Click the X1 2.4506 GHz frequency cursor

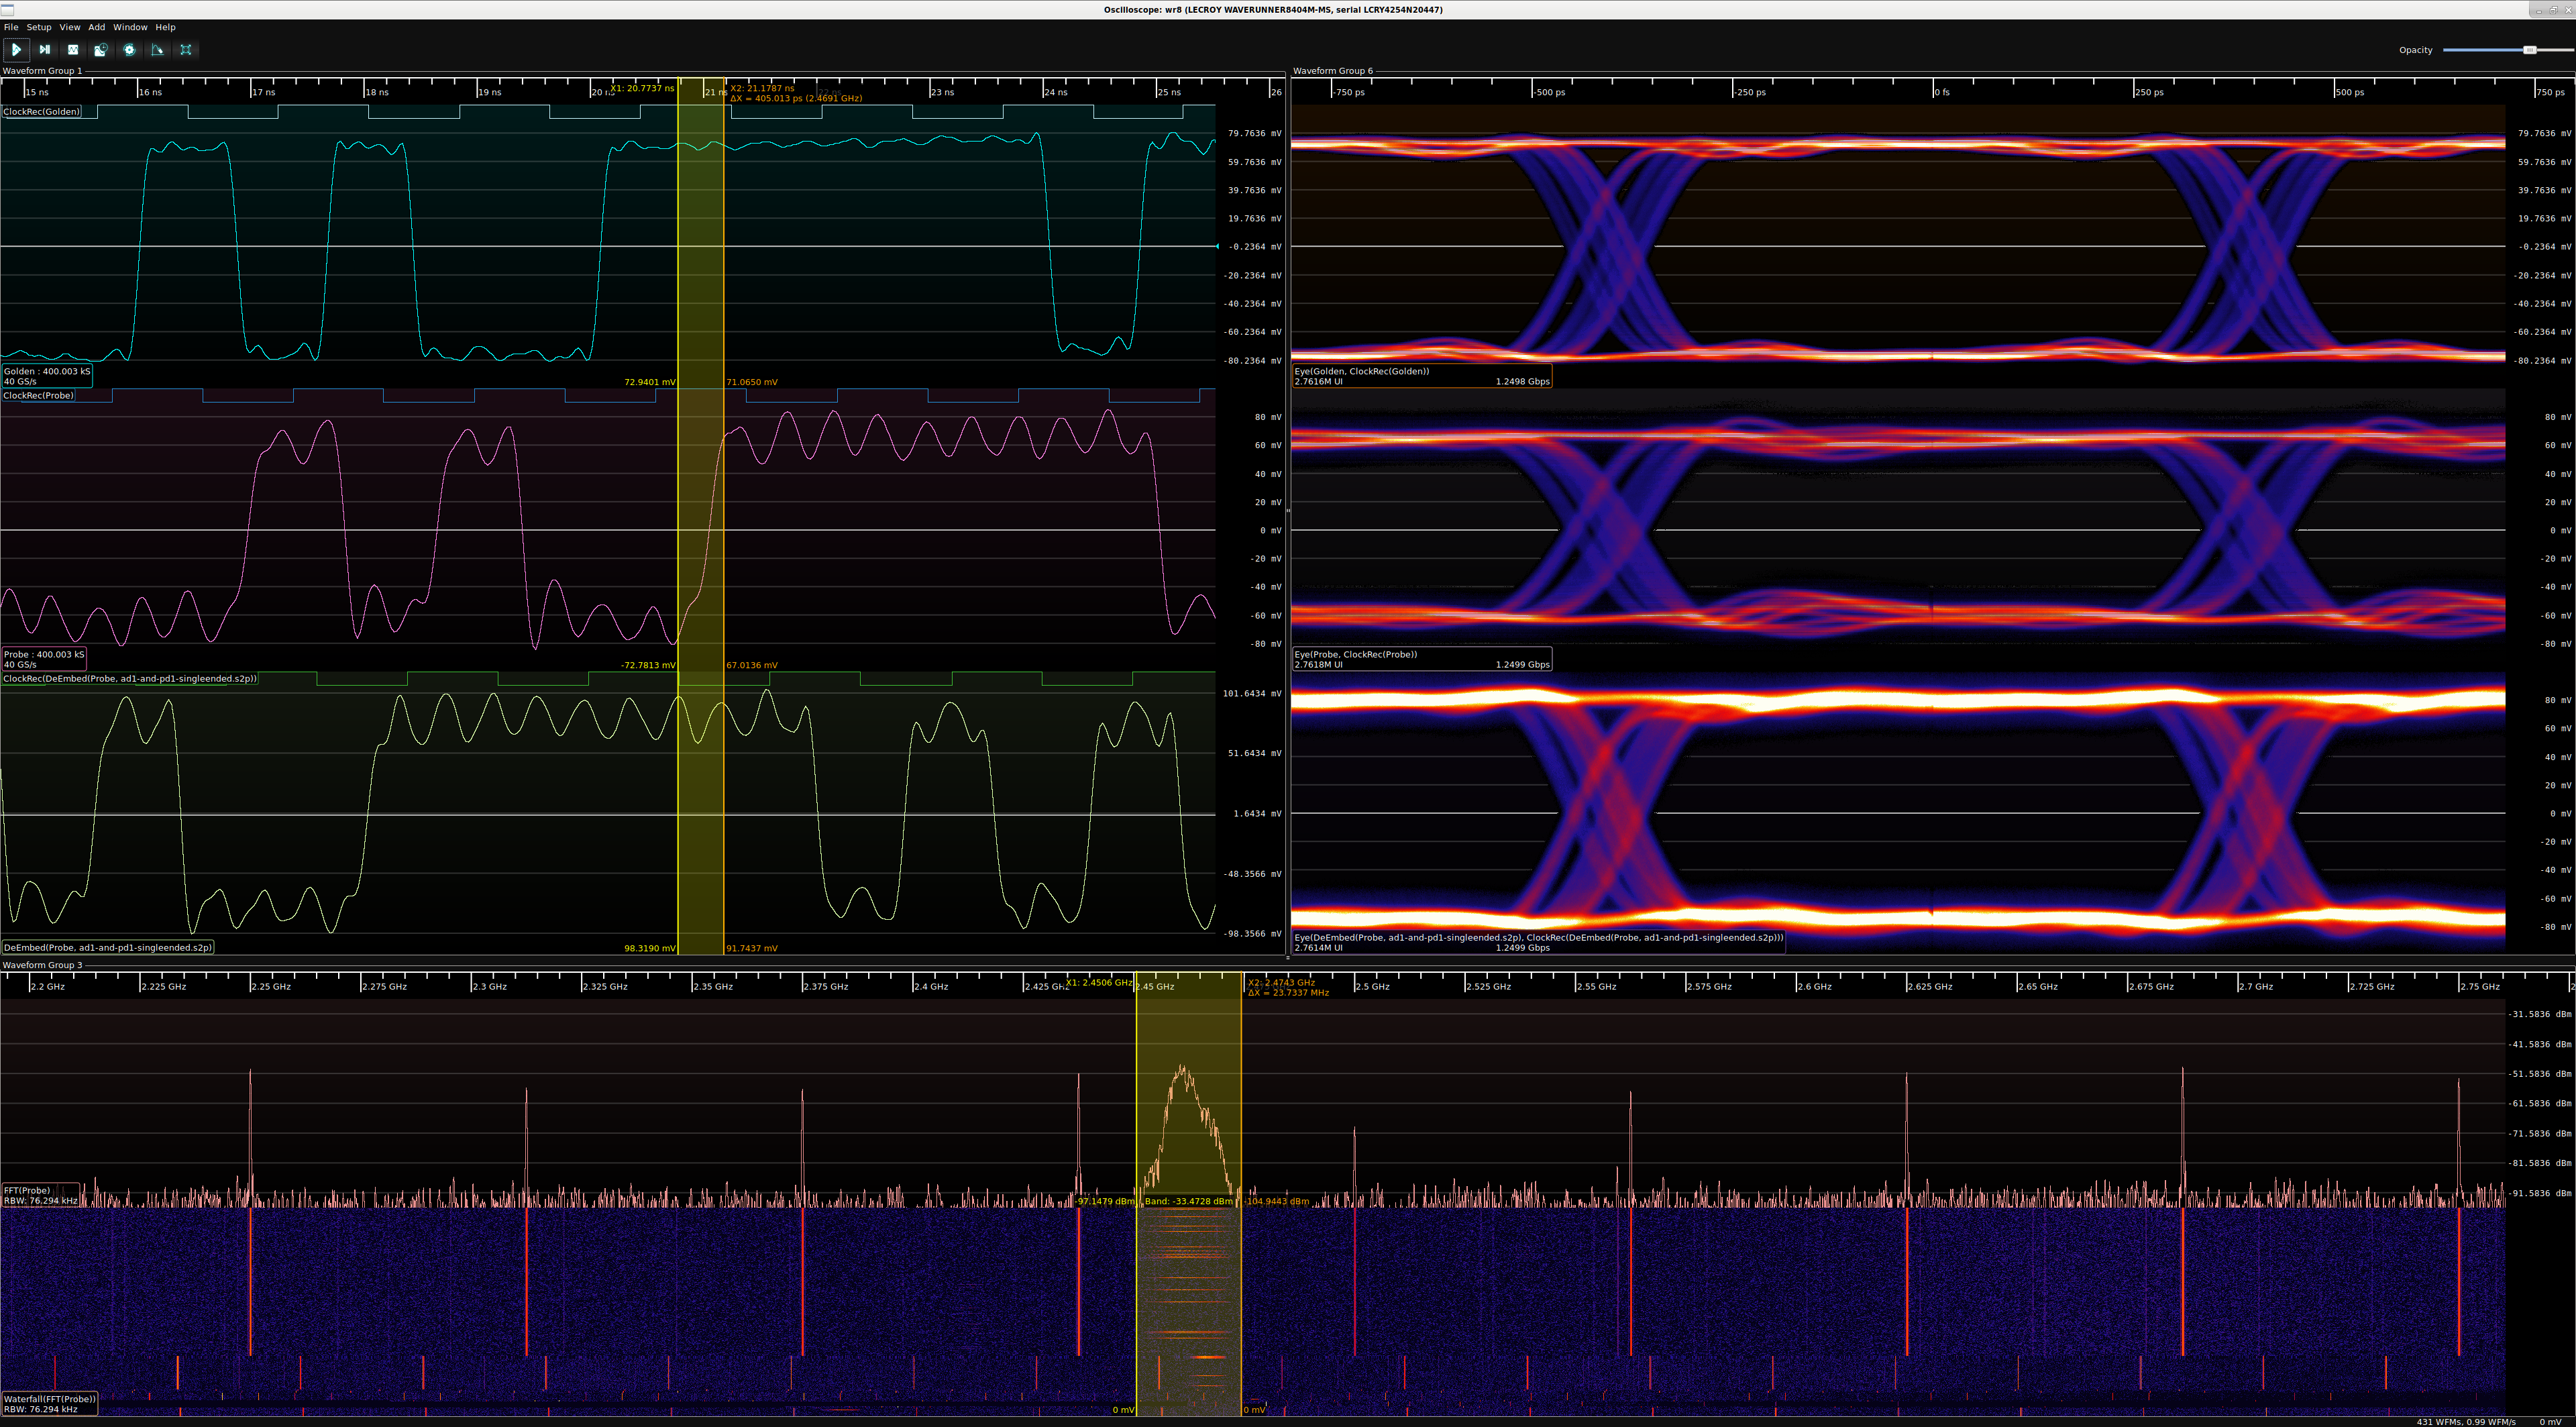[1099, 983]
